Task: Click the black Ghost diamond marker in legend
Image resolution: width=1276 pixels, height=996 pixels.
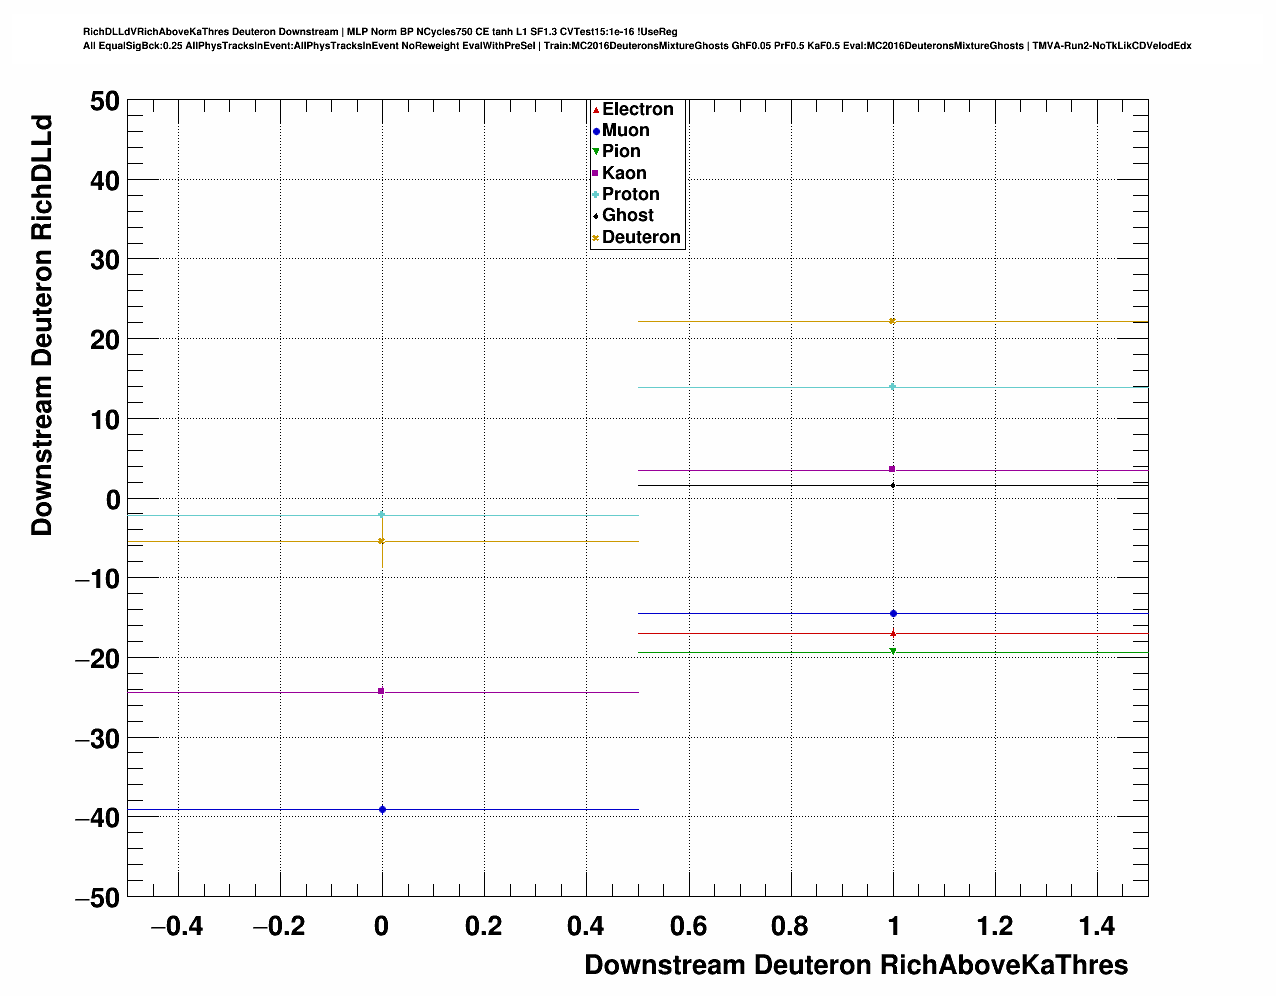Action: [596, 216]
